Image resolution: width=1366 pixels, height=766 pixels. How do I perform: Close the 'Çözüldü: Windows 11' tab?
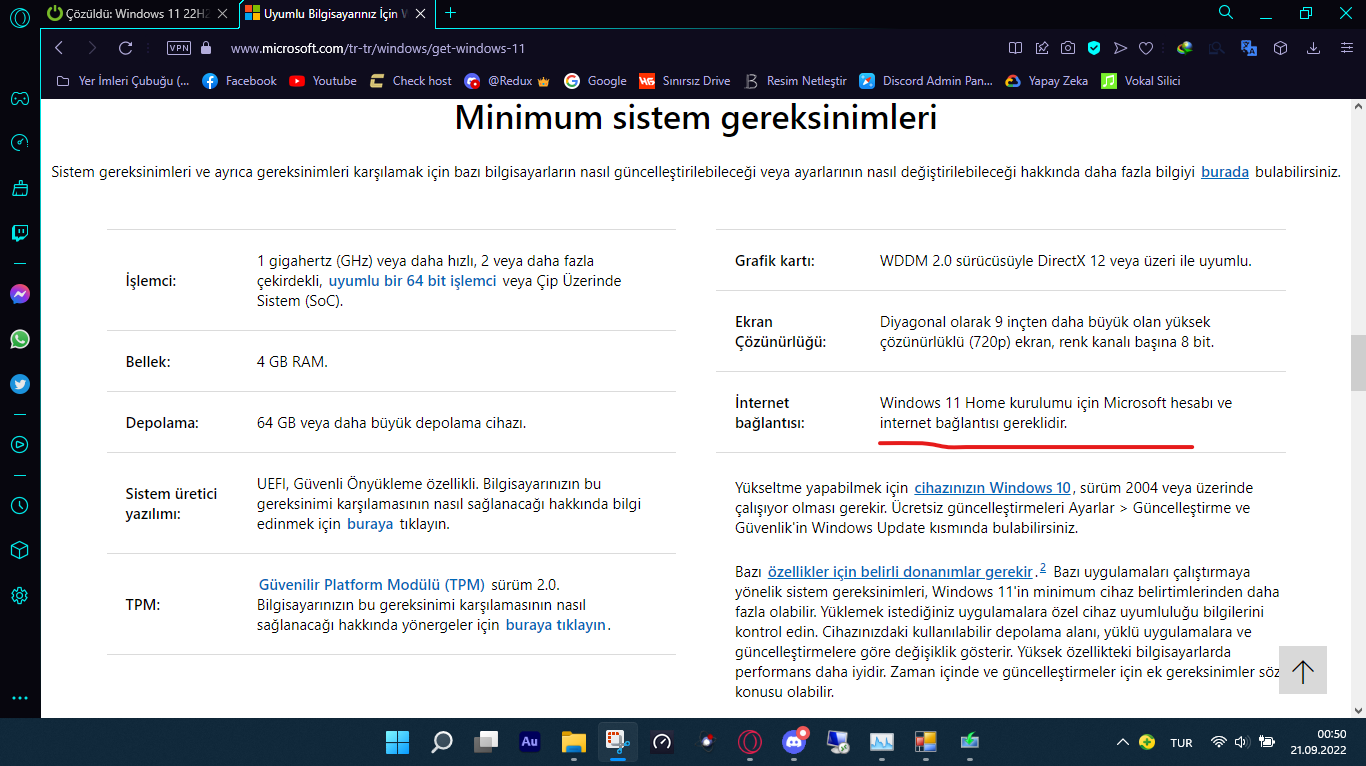coord(222,14)
